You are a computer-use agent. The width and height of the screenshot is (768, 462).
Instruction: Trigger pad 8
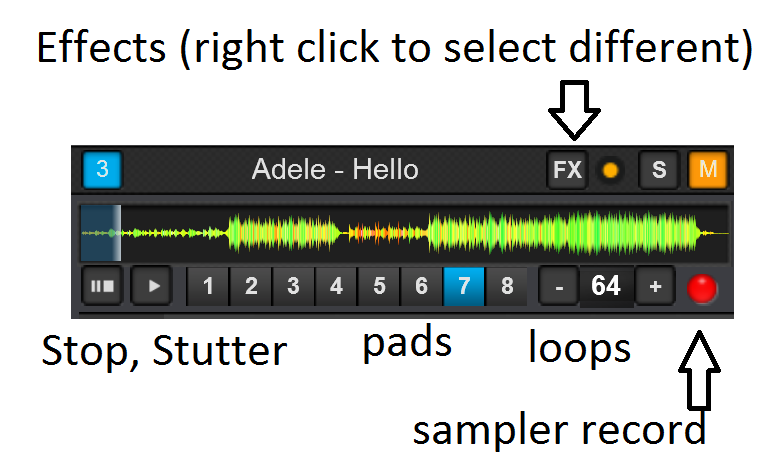coord(507,287)
